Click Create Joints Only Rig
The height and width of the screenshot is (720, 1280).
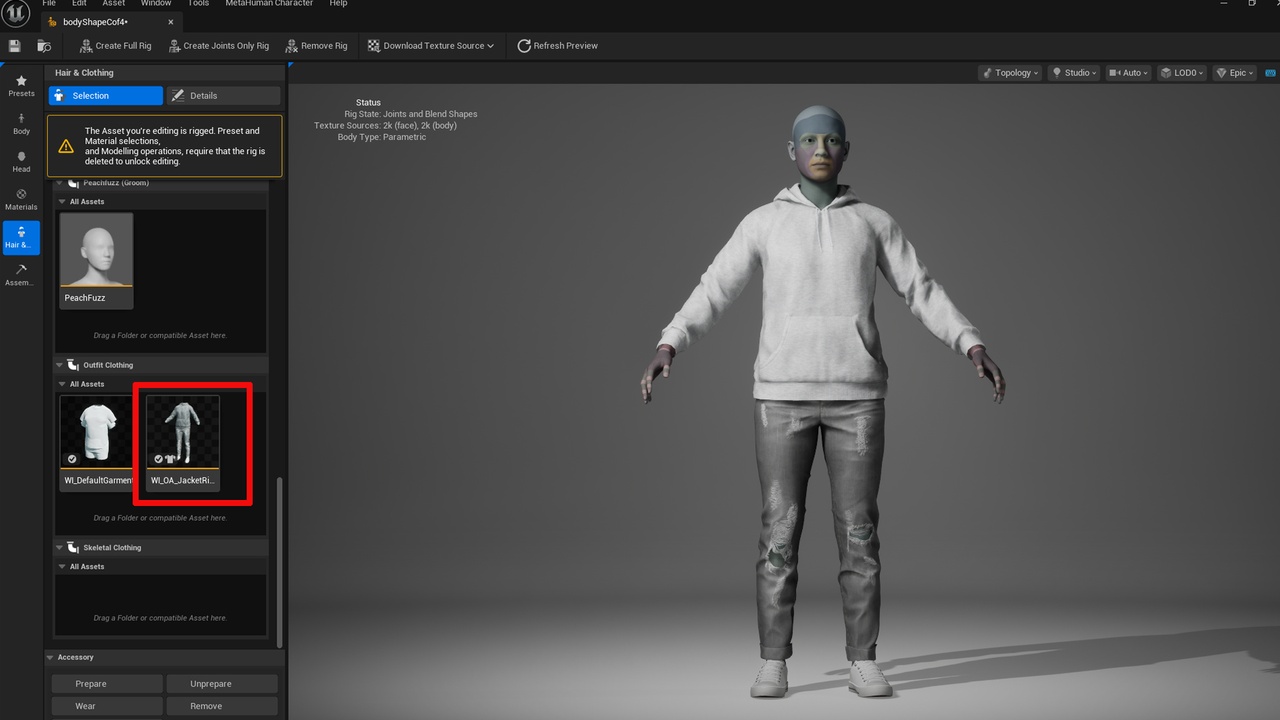219,46
